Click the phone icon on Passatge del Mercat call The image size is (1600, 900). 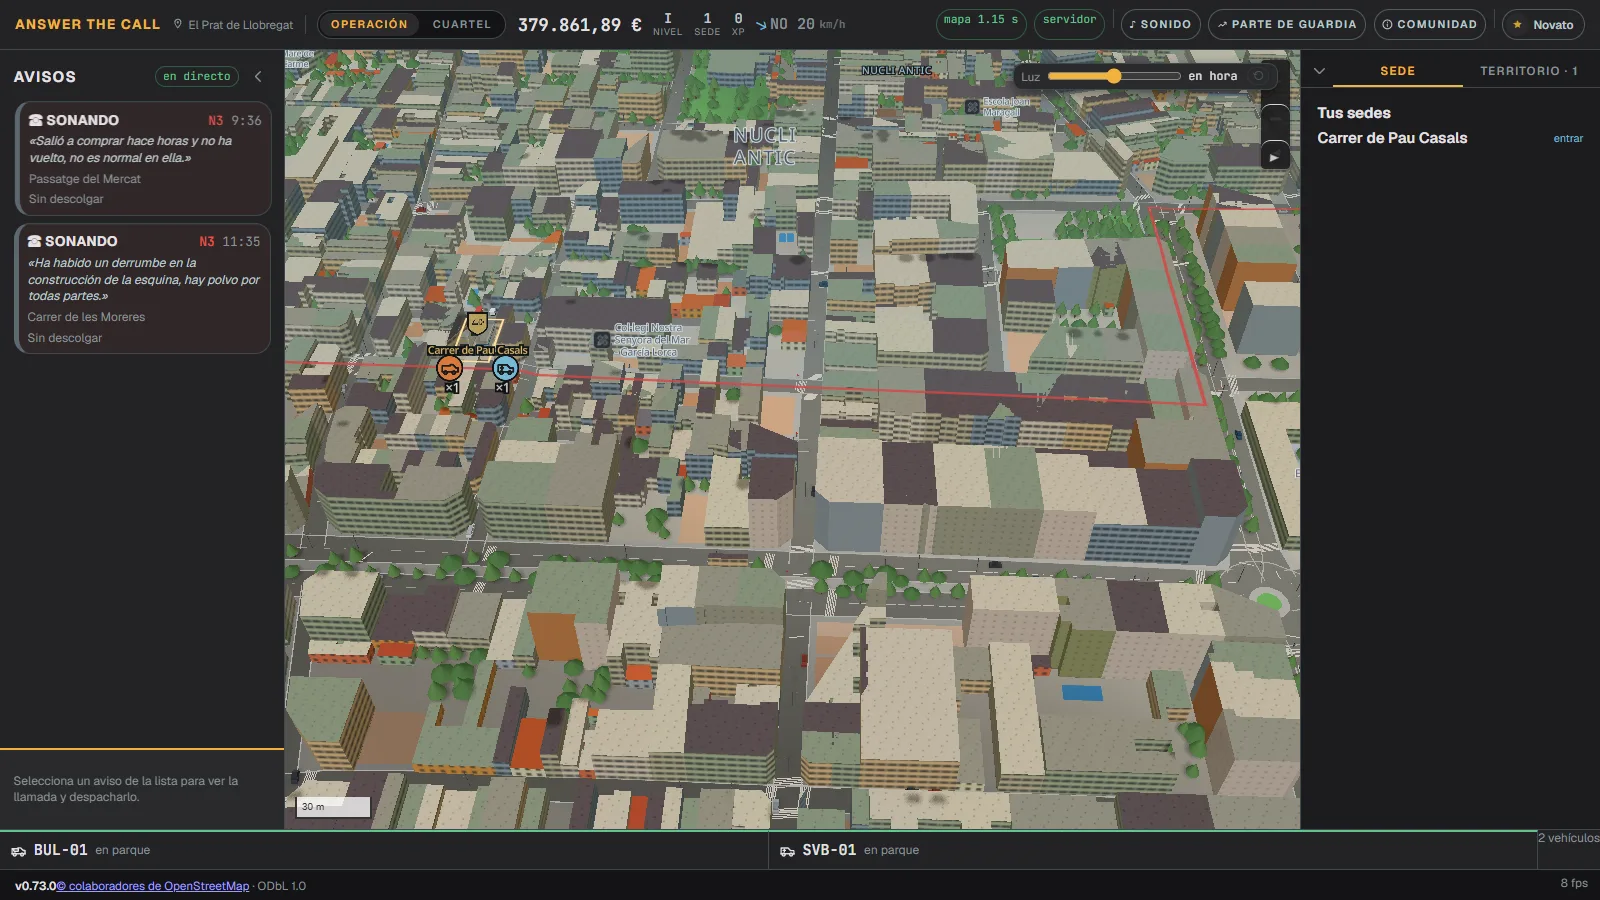(x=35, y=120)
